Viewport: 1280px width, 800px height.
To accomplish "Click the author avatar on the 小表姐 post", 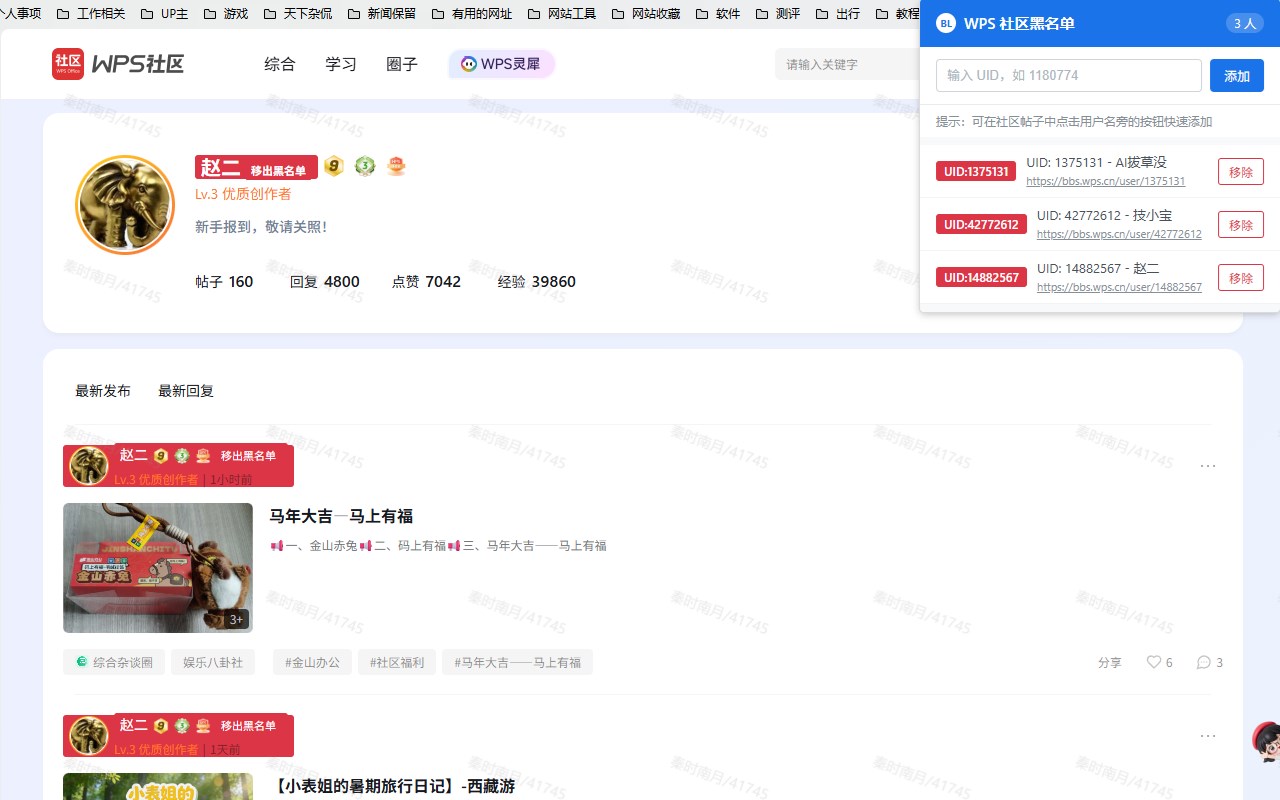I will 88,736.
